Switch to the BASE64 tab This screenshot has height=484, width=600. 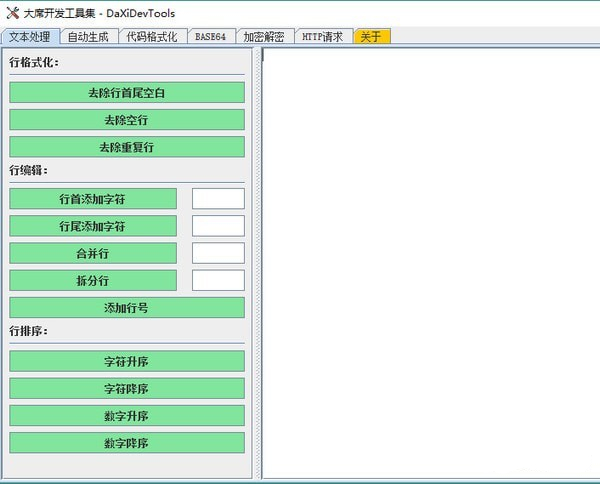[x=211, y=37]
